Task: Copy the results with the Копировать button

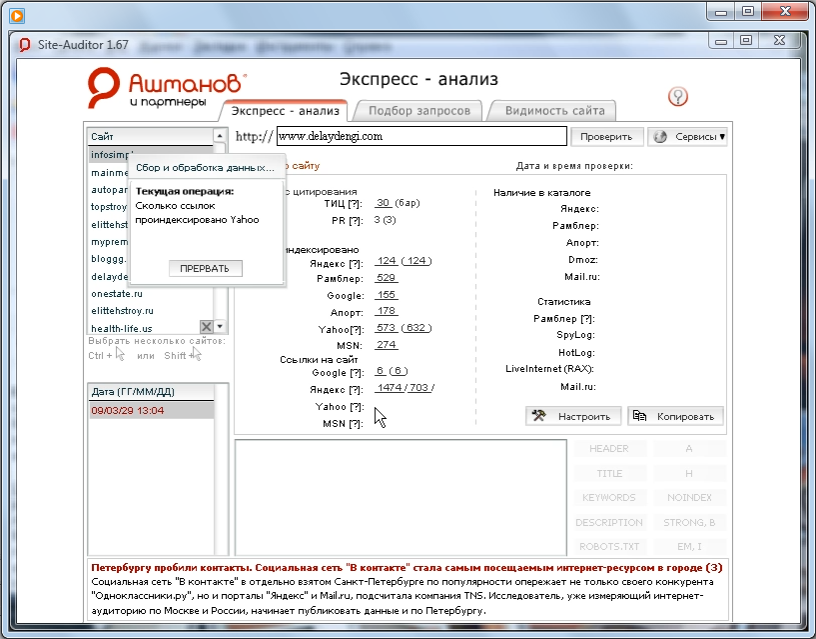Action: (x=675, y=416)
